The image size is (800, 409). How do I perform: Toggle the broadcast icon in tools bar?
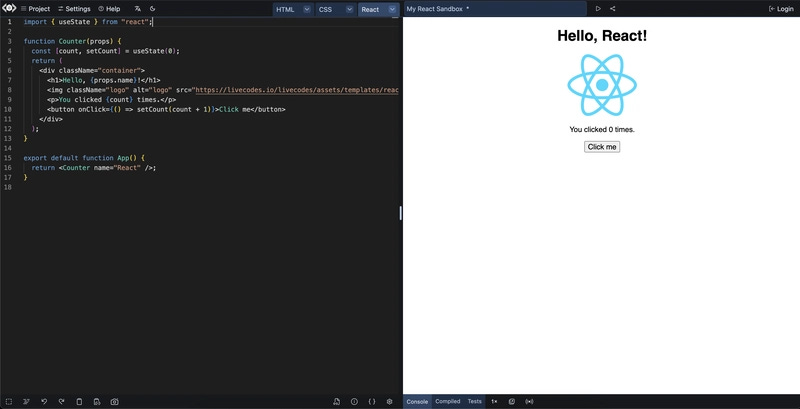(x=529, y=402)
